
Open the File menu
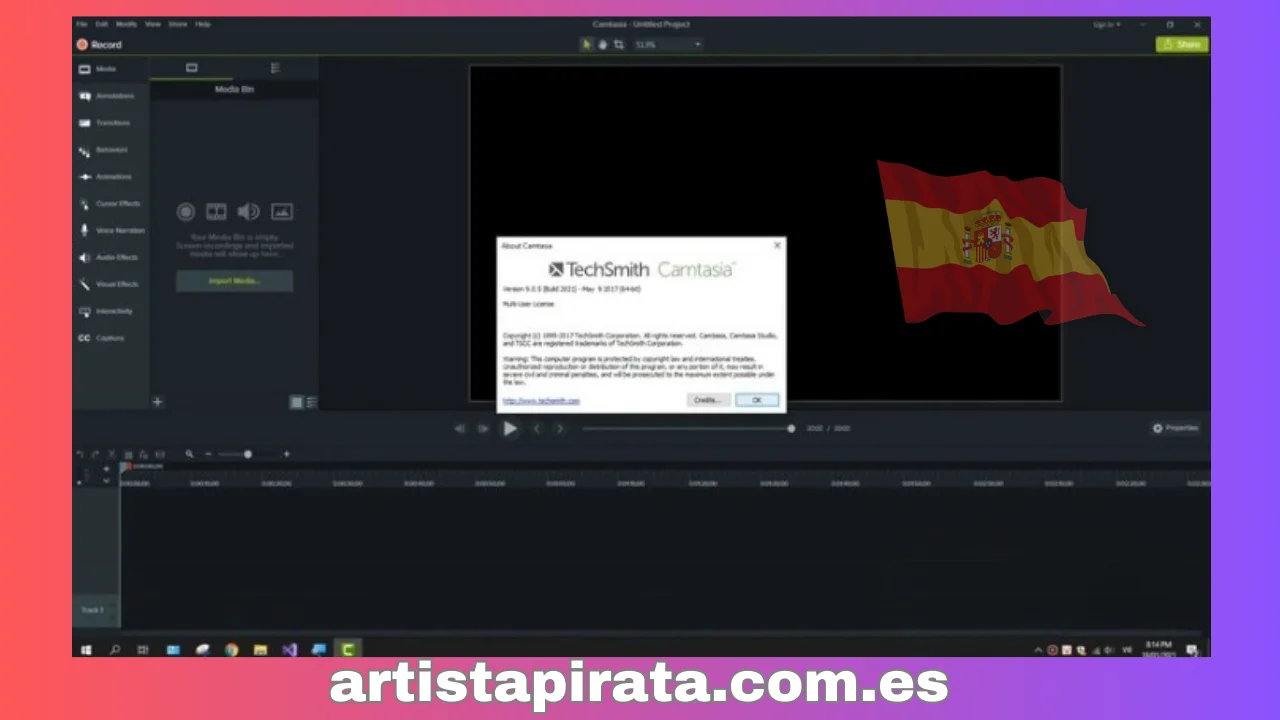(x=82, y=24)
